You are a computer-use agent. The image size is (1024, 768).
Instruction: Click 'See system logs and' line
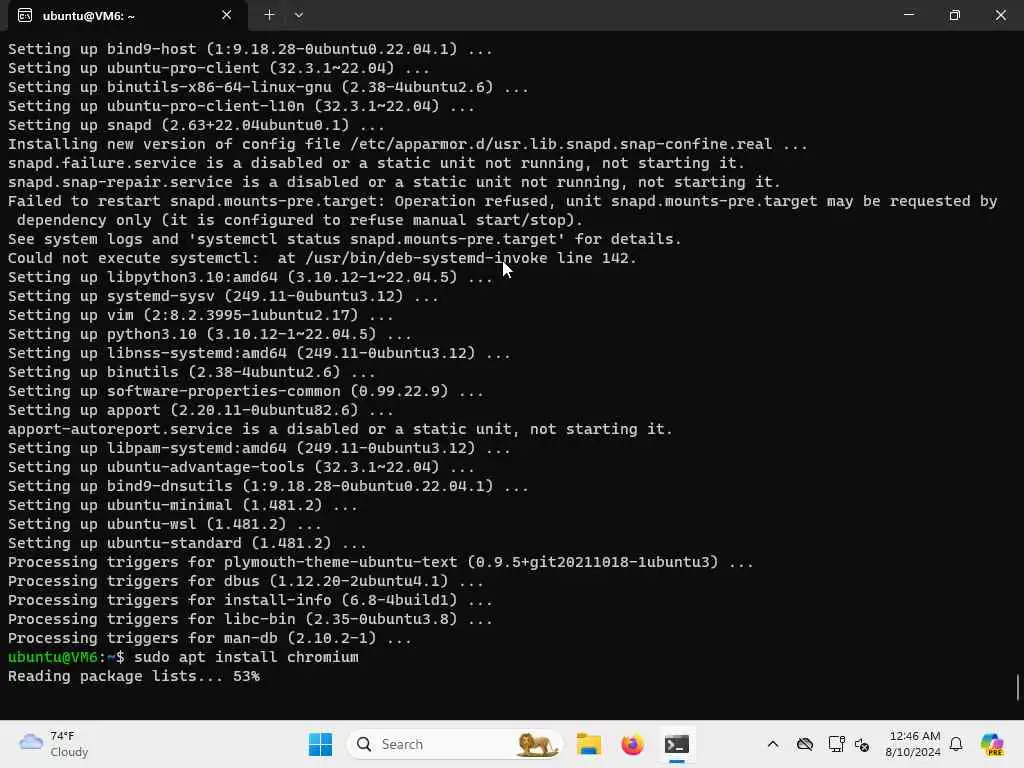tap(345, 239)
